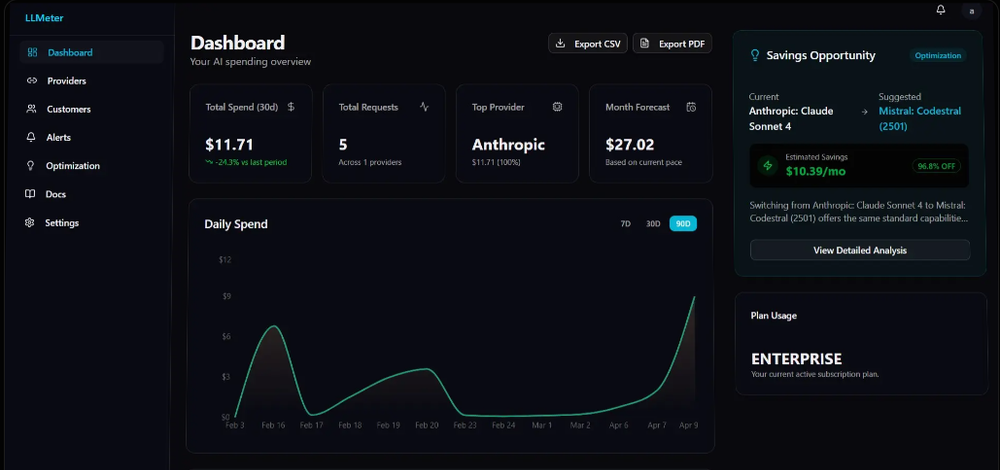Click the Feb 16 chart axis label
The image size is (1000, 470).
click(273, 425)
